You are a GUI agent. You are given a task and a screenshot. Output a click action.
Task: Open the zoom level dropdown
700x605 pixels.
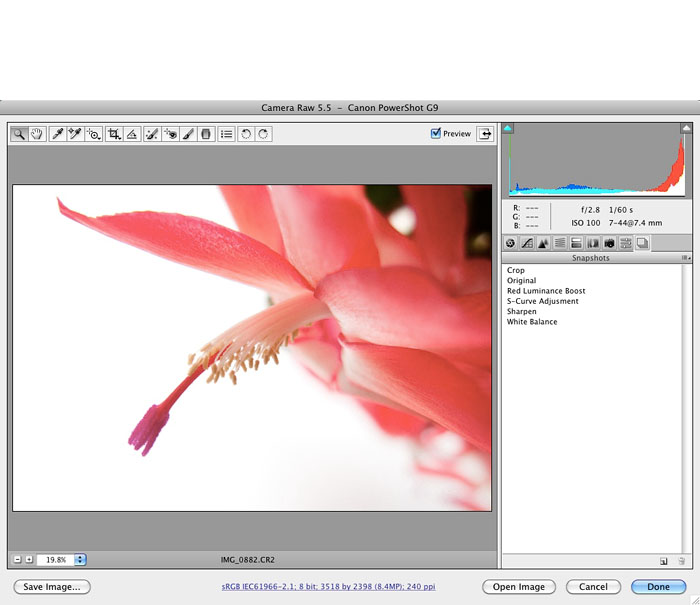(80, 559)
